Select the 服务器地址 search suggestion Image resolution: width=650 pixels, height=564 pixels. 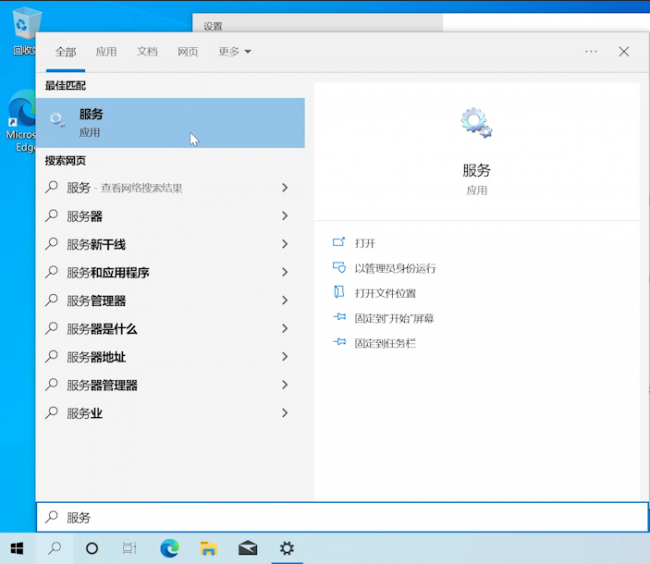click(170, 357)
